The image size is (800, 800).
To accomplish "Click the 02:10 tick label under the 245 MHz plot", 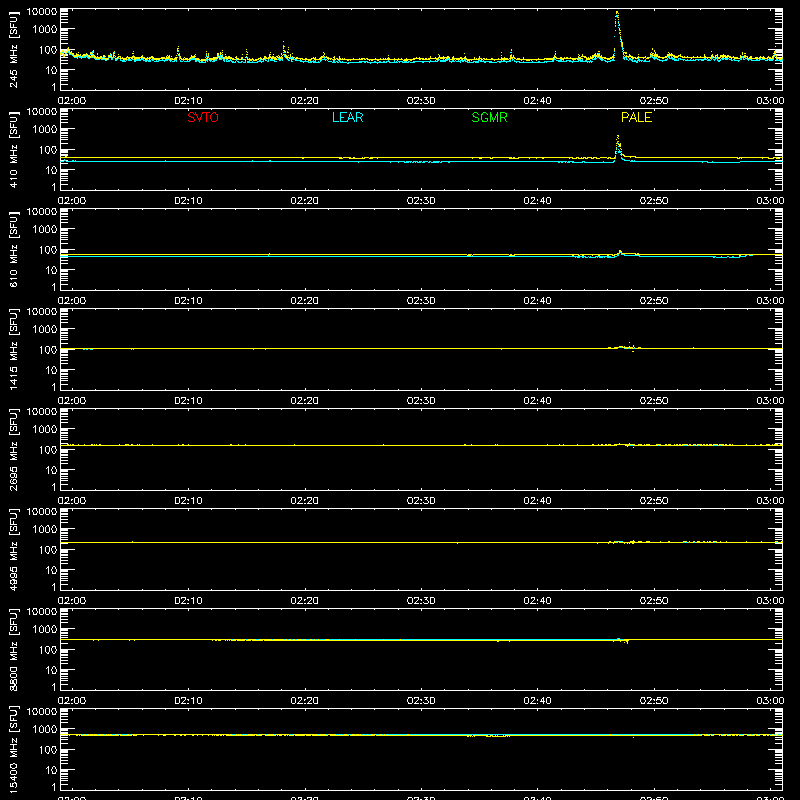I will pos(188,101).
